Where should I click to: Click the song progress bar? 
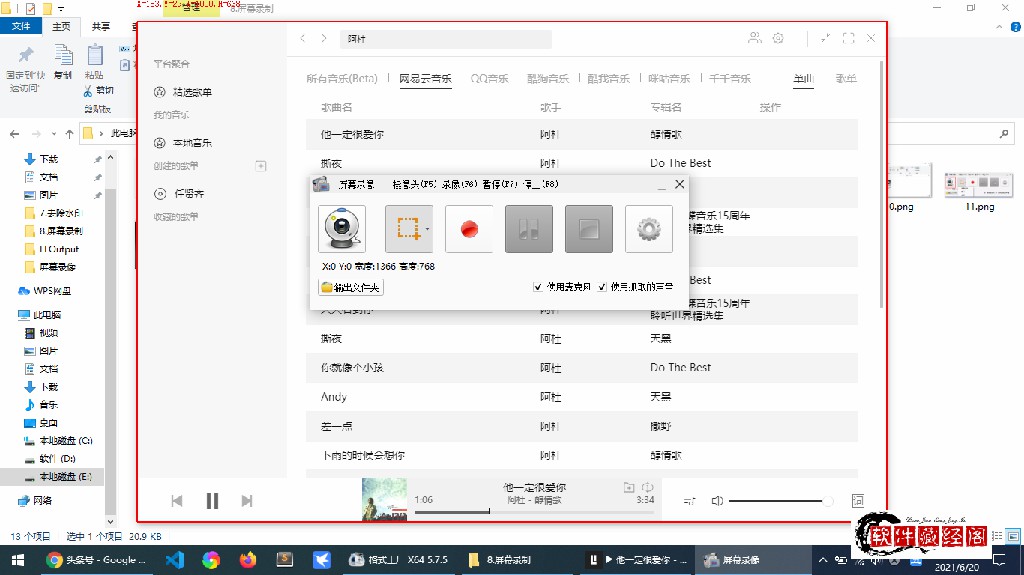[534, 512]
